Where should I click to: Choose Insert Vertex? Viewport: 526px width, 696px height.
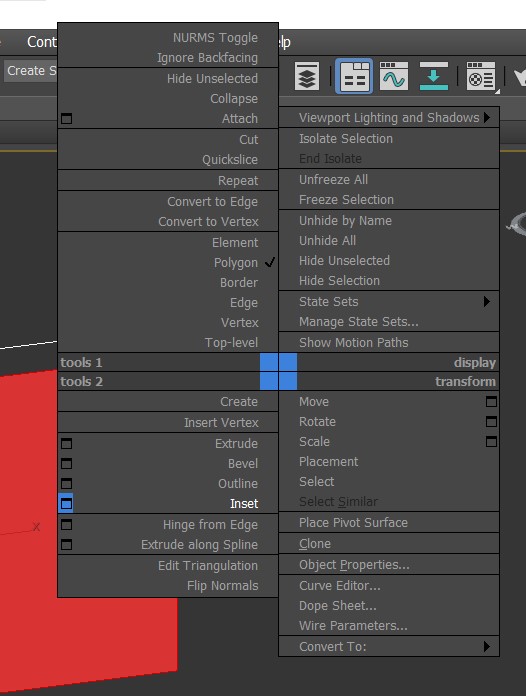coord(221,423)
